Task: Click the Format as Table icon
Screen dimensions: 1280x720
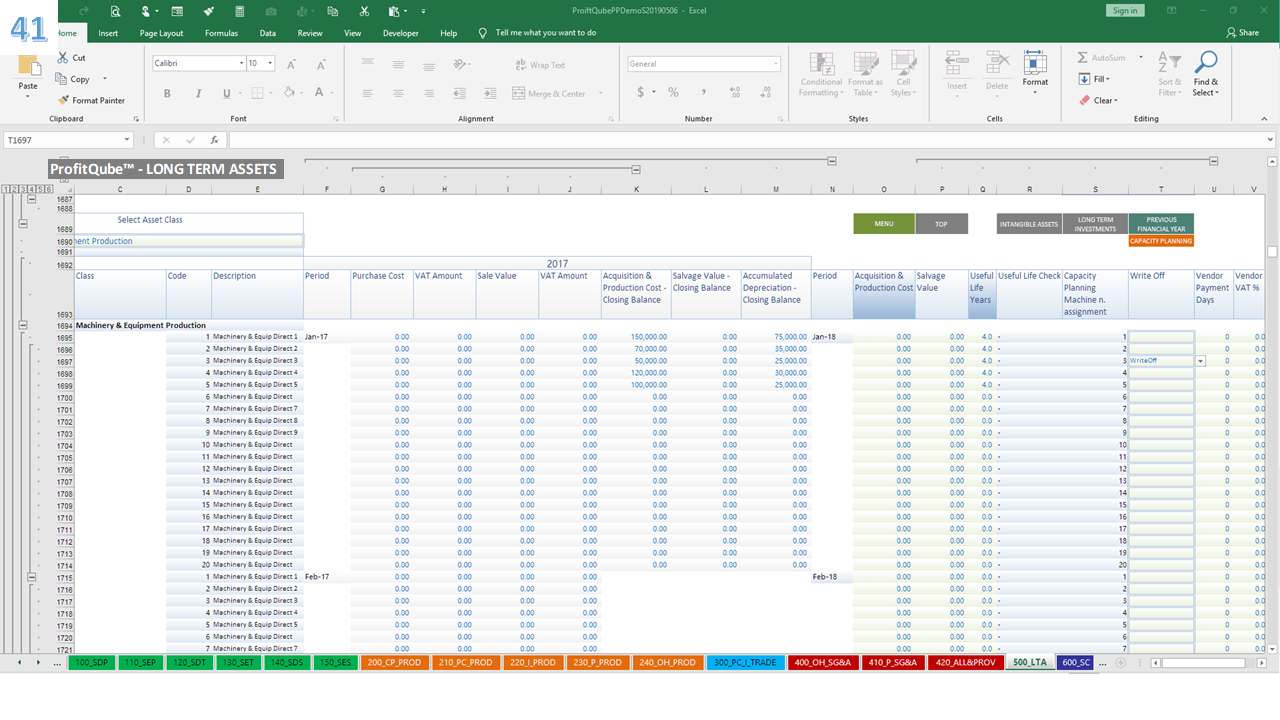Action: click(x=865, y=64)
